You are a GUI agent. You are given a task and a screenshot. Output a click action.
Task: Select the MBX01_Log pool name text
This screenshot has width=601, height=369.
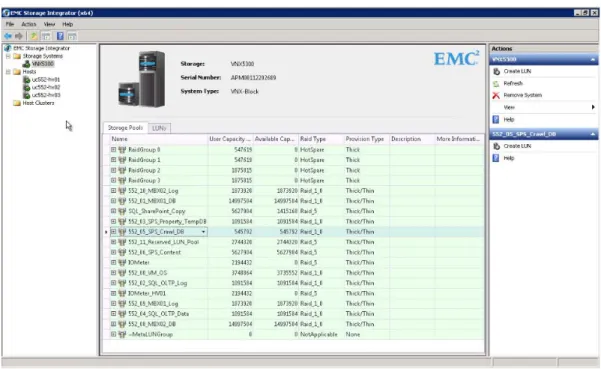(x=153, y=303)
